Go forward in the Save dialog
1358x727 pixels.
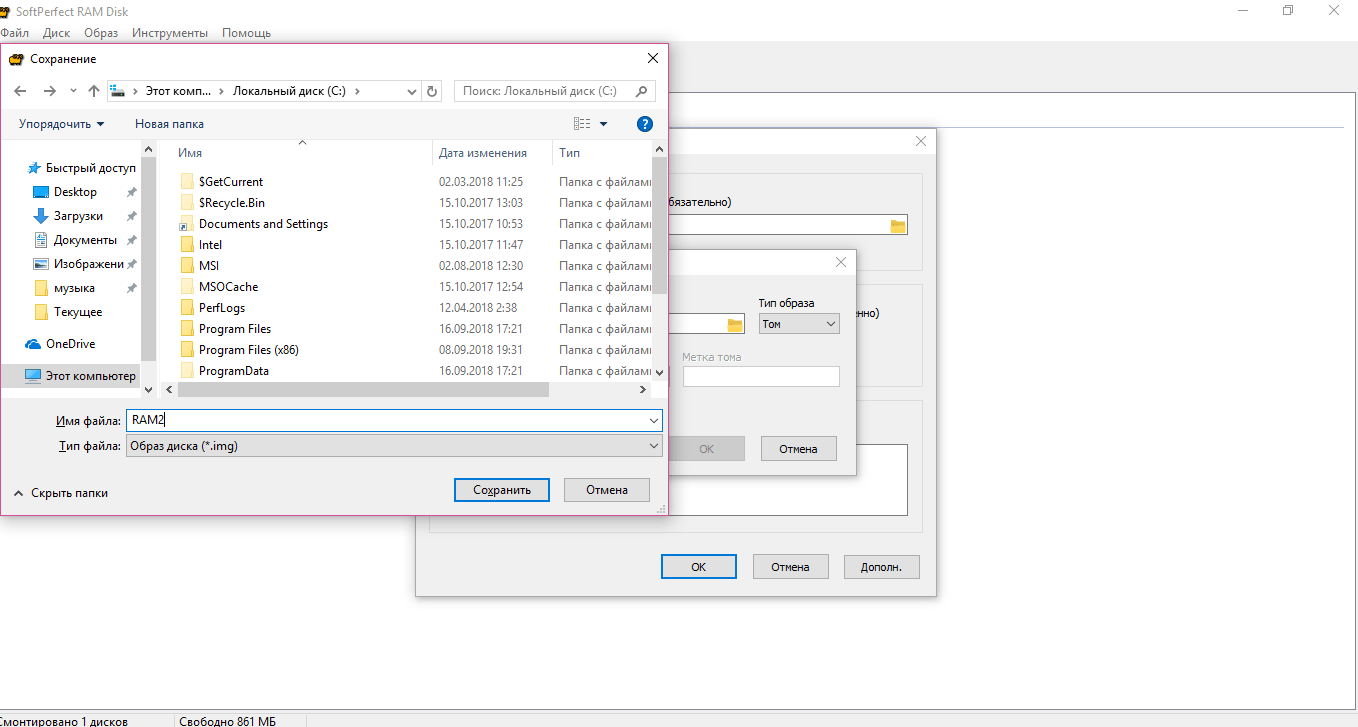coord(50,91)
